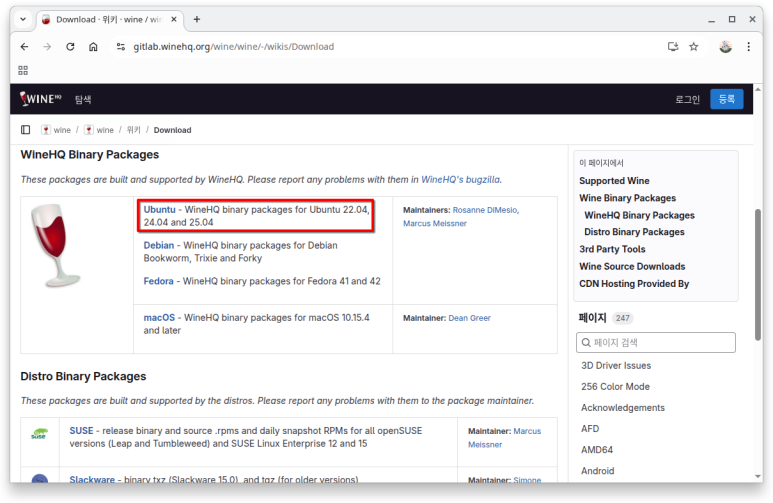
Task: Go forward to next page
Action: coord(47,46)
